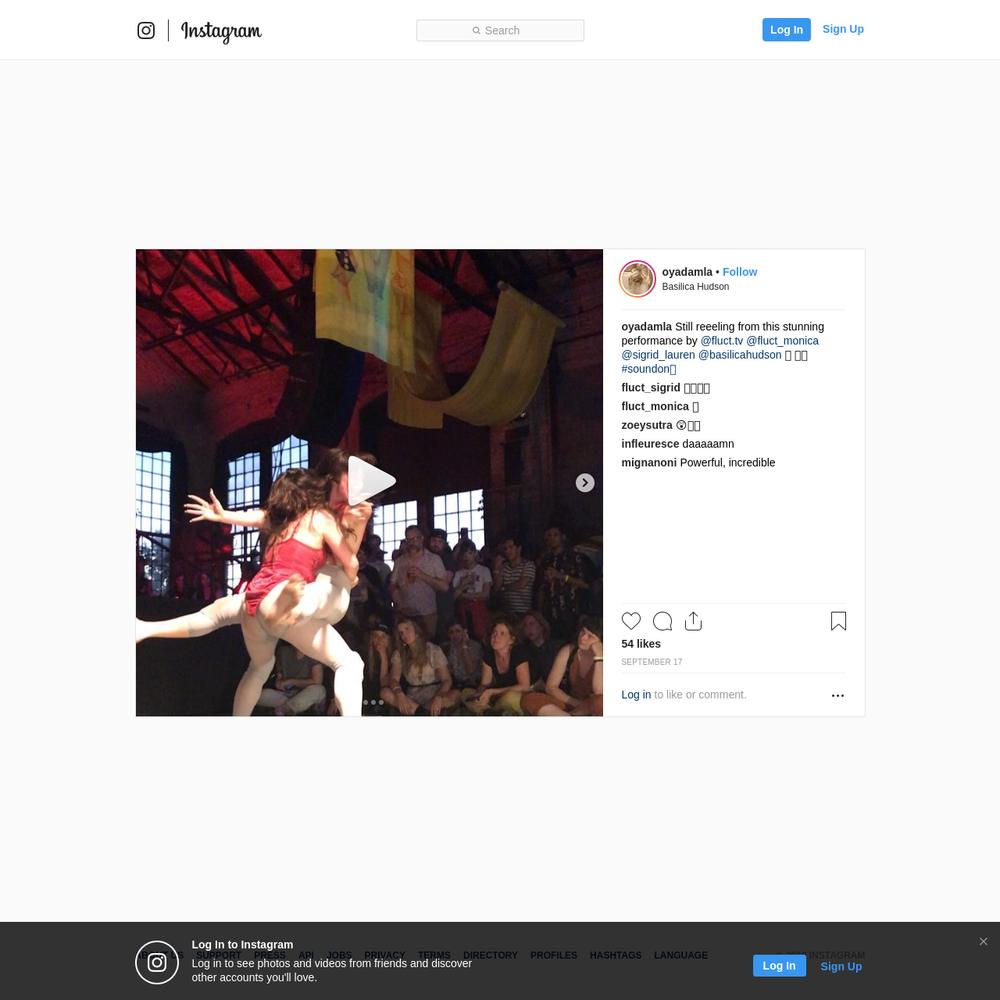
Task: Open @fluct.tv mention in caption
Action: coord(721,341)
